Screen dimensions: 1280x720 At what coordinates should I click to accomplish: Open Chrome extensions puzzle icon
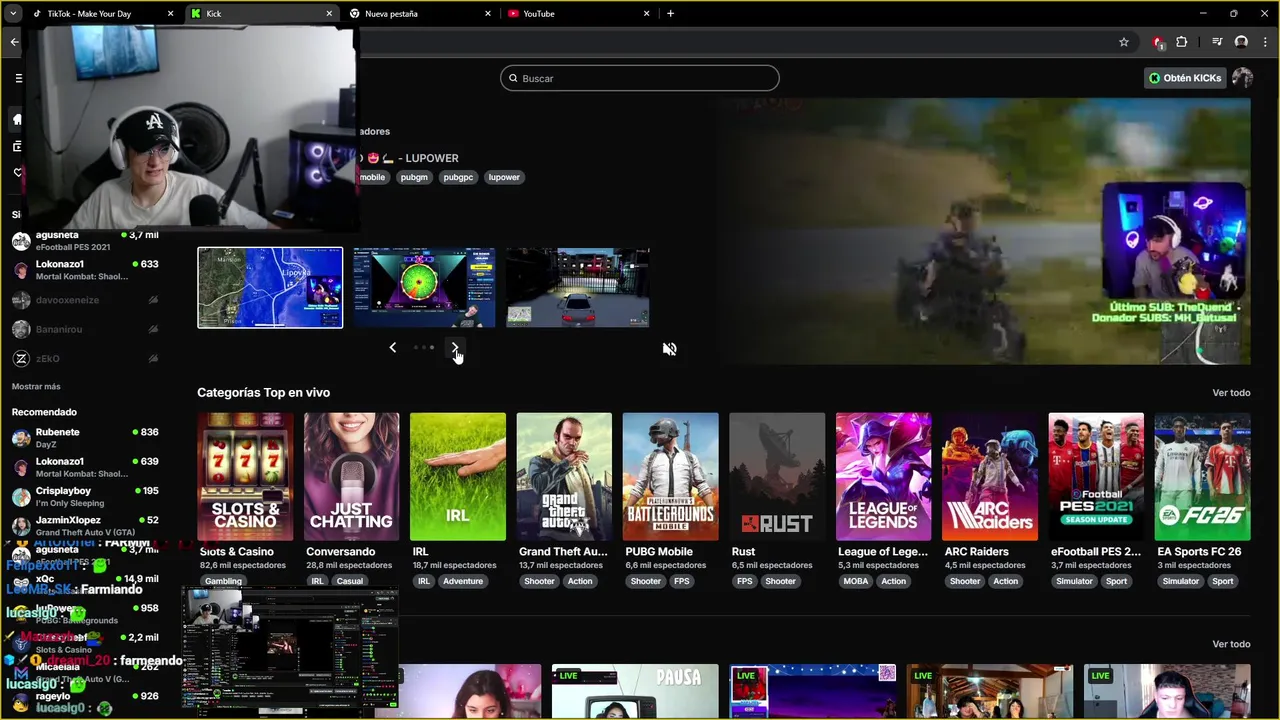pyautogui.click(x=1182, y=42)
